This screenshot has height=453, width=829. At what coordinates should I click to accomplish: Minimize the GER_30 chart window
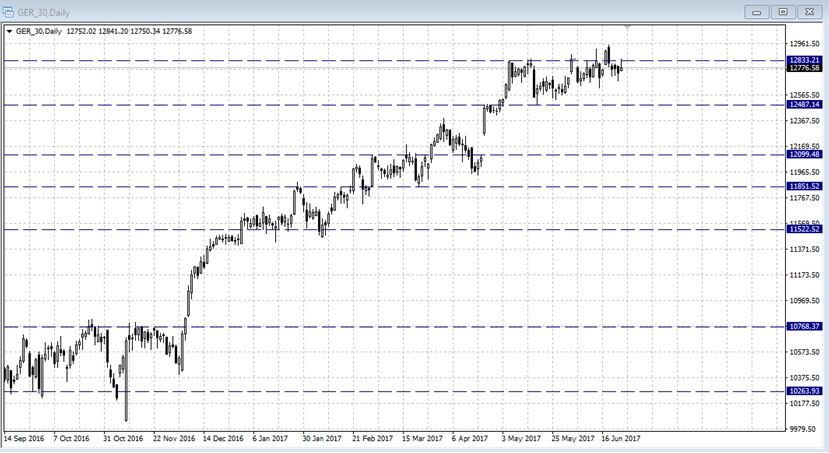point(758,11)
